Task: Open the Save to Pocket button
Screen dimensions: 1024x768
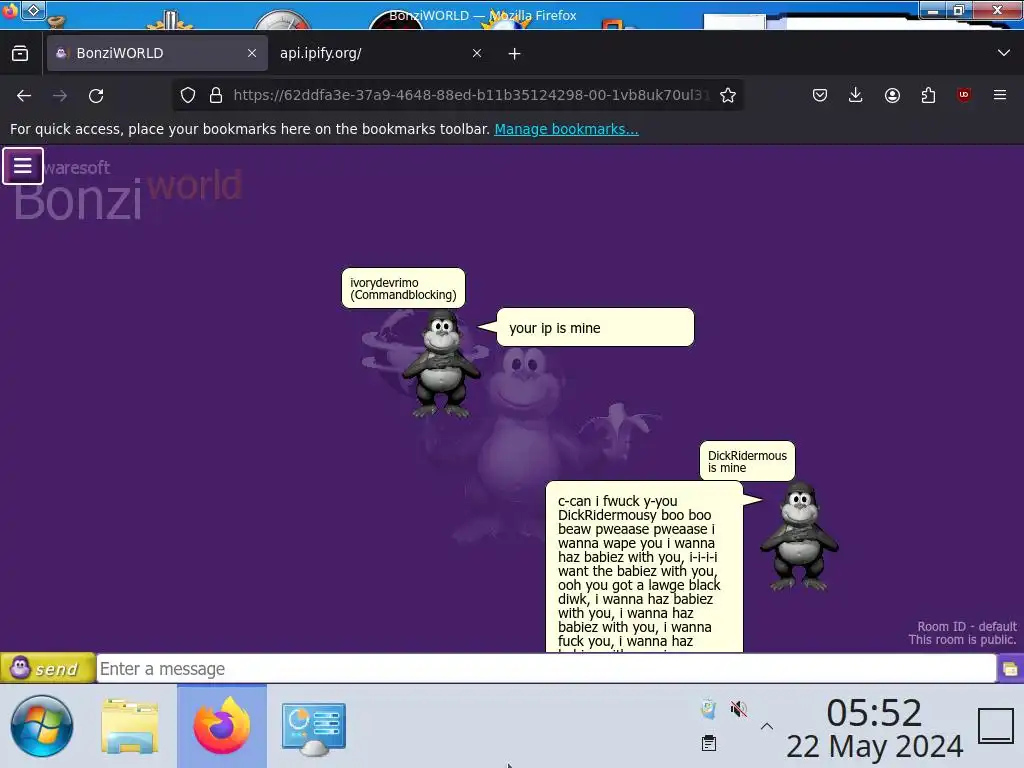Action: click(820, 95)
